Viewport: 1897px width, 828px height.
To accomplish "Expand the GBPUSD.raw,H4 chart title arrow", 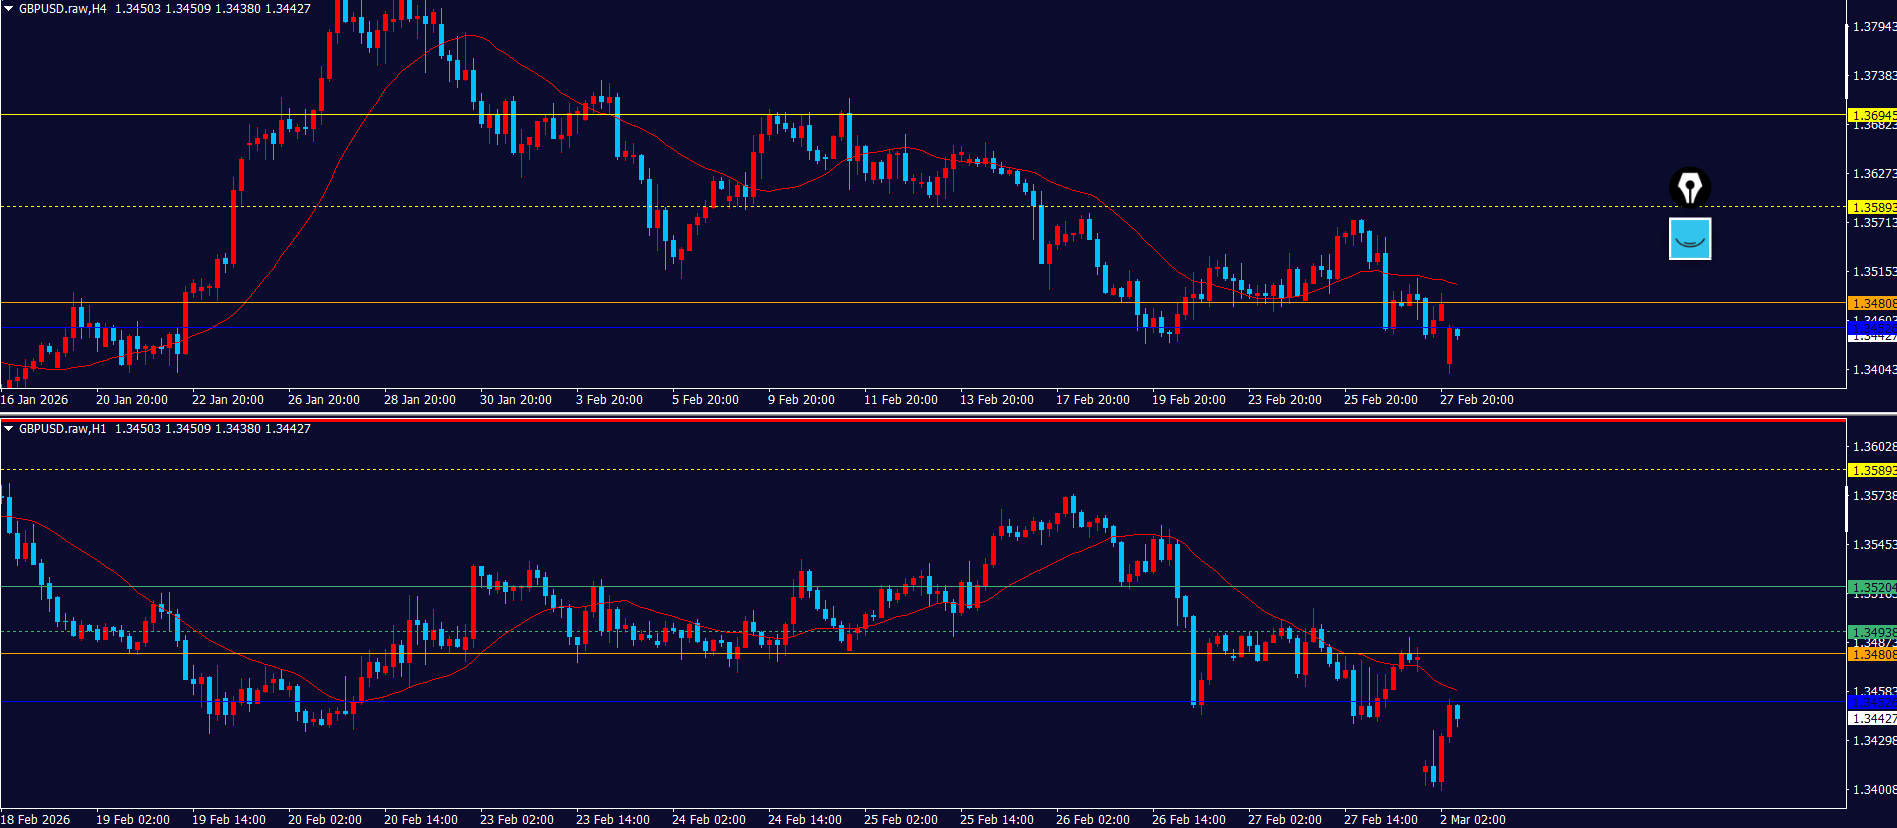I will point(9,9).
